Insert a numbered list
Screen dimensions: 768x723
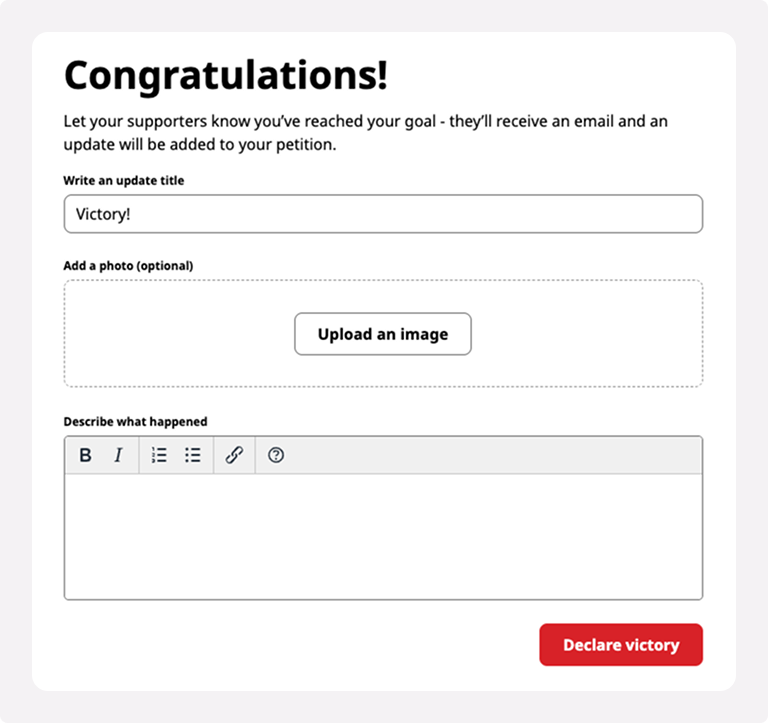point(159,455)
